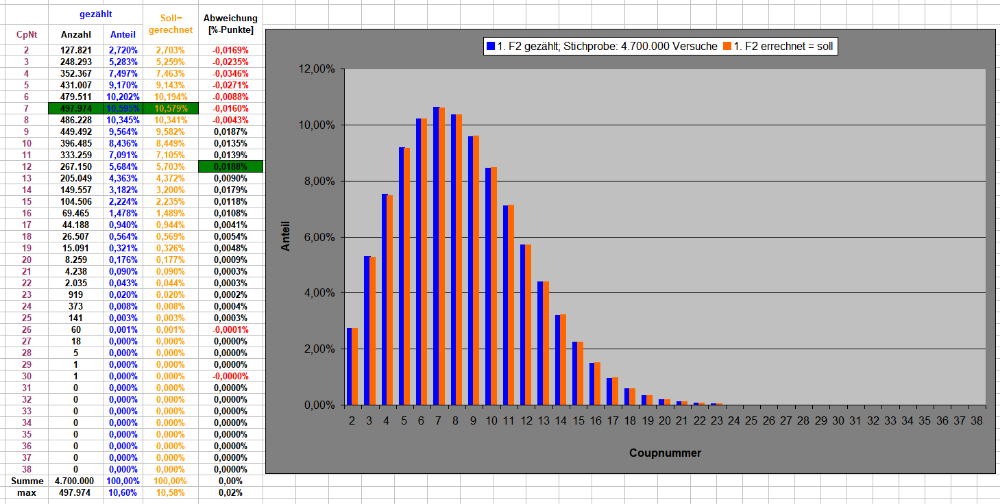Click the 'max' row label

coord(26,493)
